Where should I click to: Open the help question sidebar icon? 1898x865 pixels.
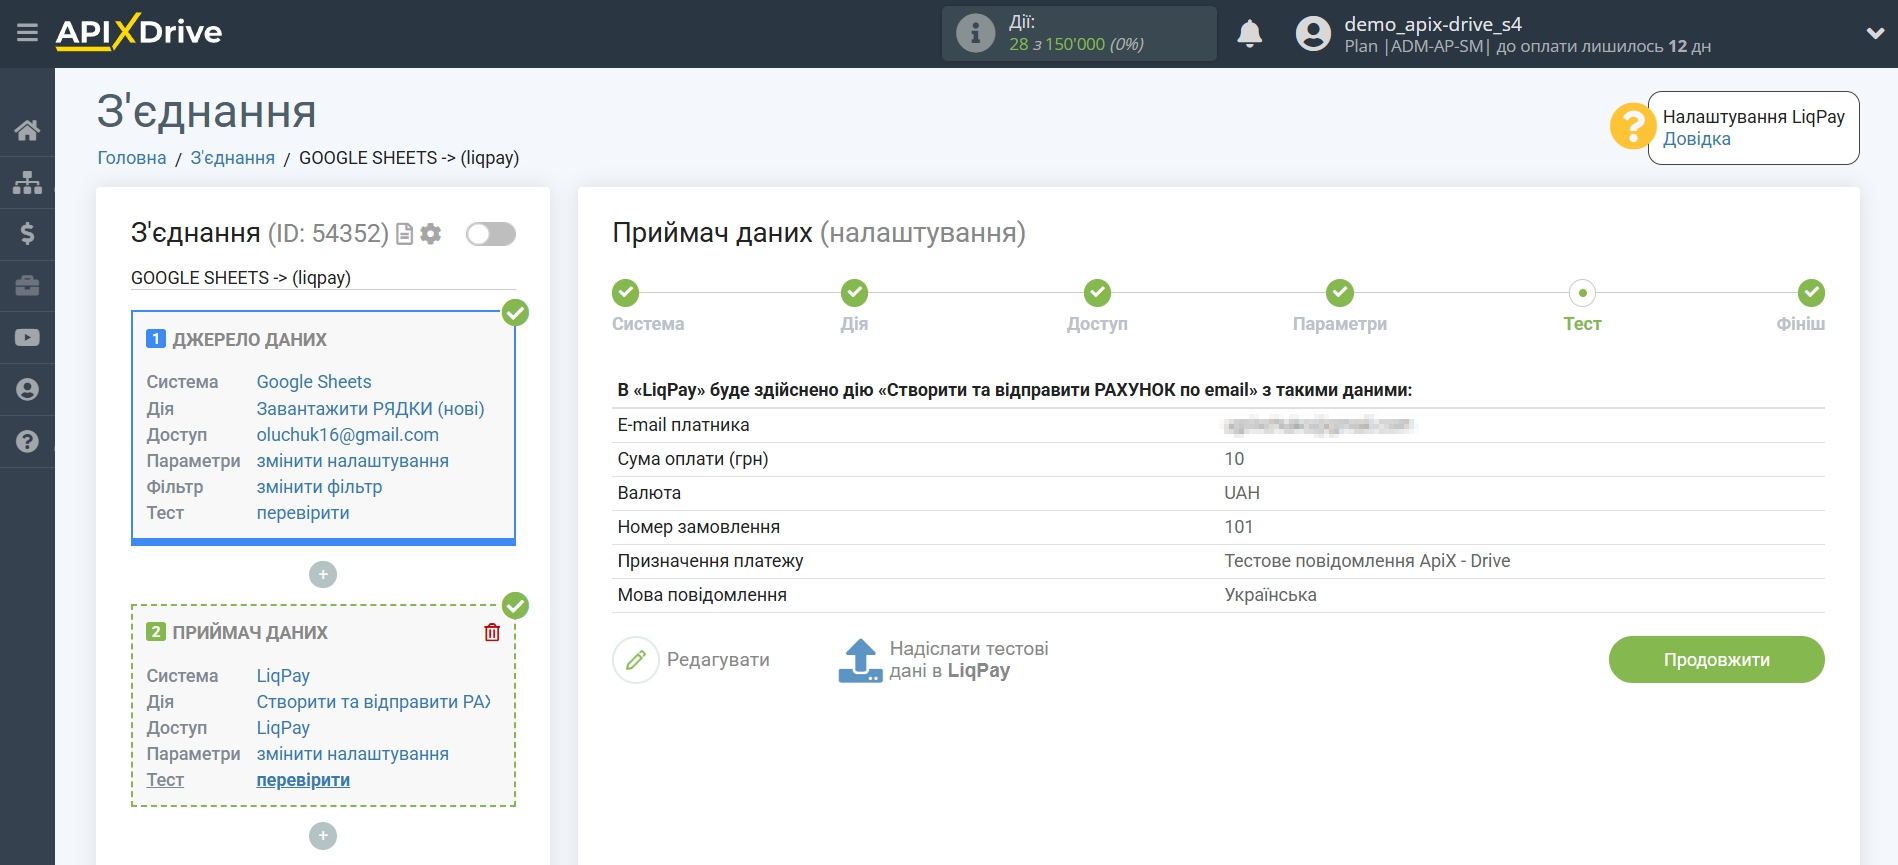tap(27, 442)
